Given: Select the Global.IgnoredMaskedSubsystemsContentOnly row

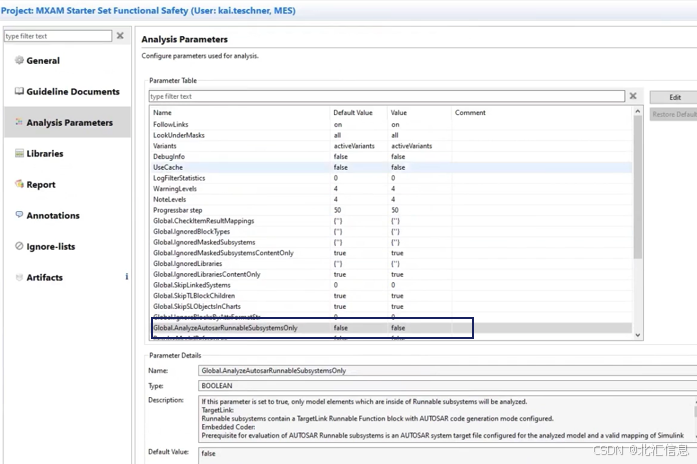Looking at the screenshot, I should pyautogui.click(x=391, y=253).
